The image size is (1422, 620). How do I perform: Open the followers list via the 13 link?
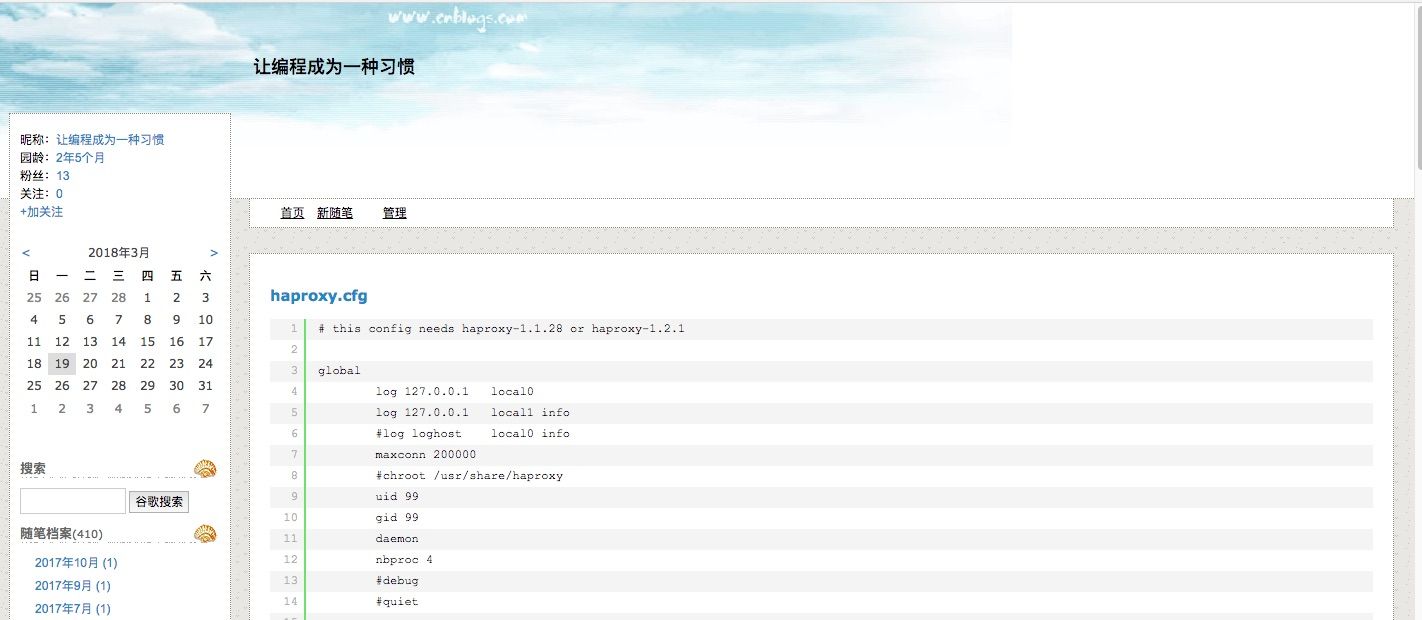pos(63,175)
